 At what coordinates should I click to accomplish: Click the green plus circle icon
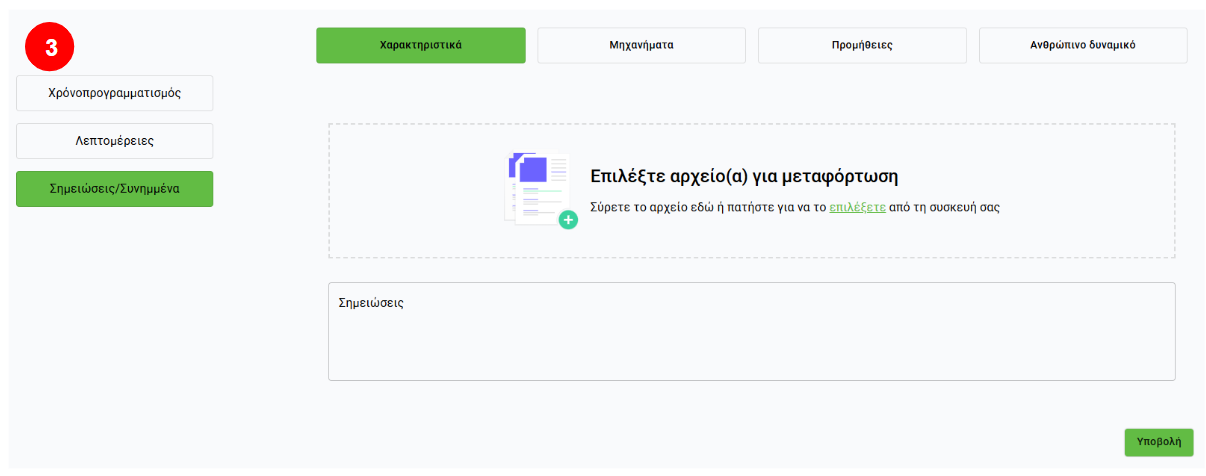click(x=568, y=219)
